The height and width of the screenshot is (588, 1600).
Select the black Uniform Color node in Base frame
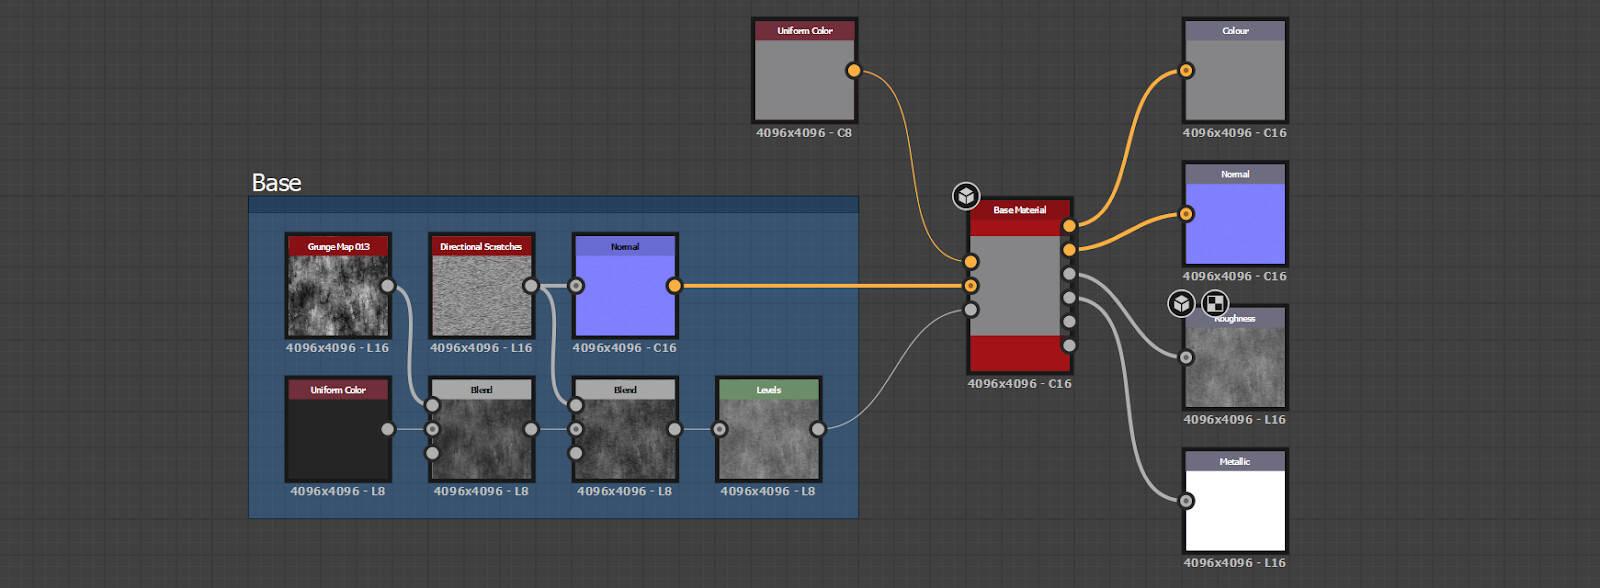point(338,429)
